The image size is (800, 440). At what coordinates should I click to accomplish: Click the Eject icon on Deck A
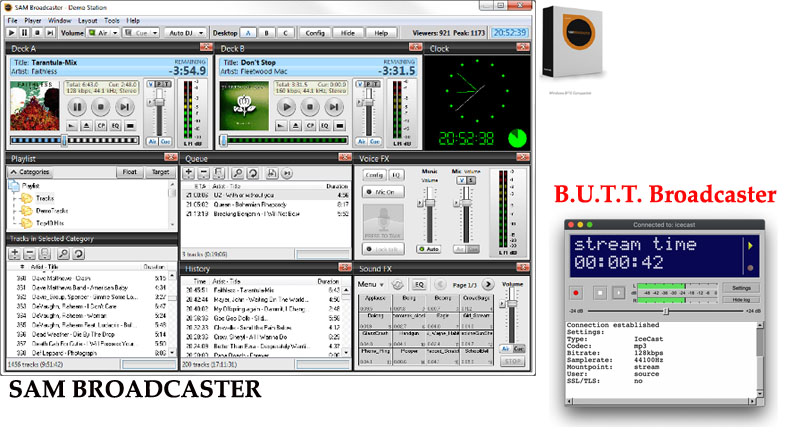click(x=87, y=126)
